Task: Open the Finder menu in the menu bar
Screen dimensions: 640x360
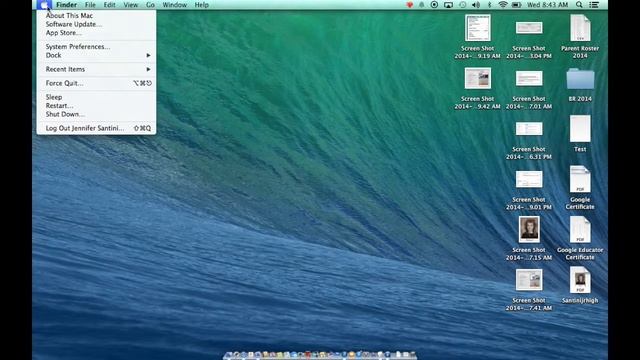Action: click(x=67, y=5)
